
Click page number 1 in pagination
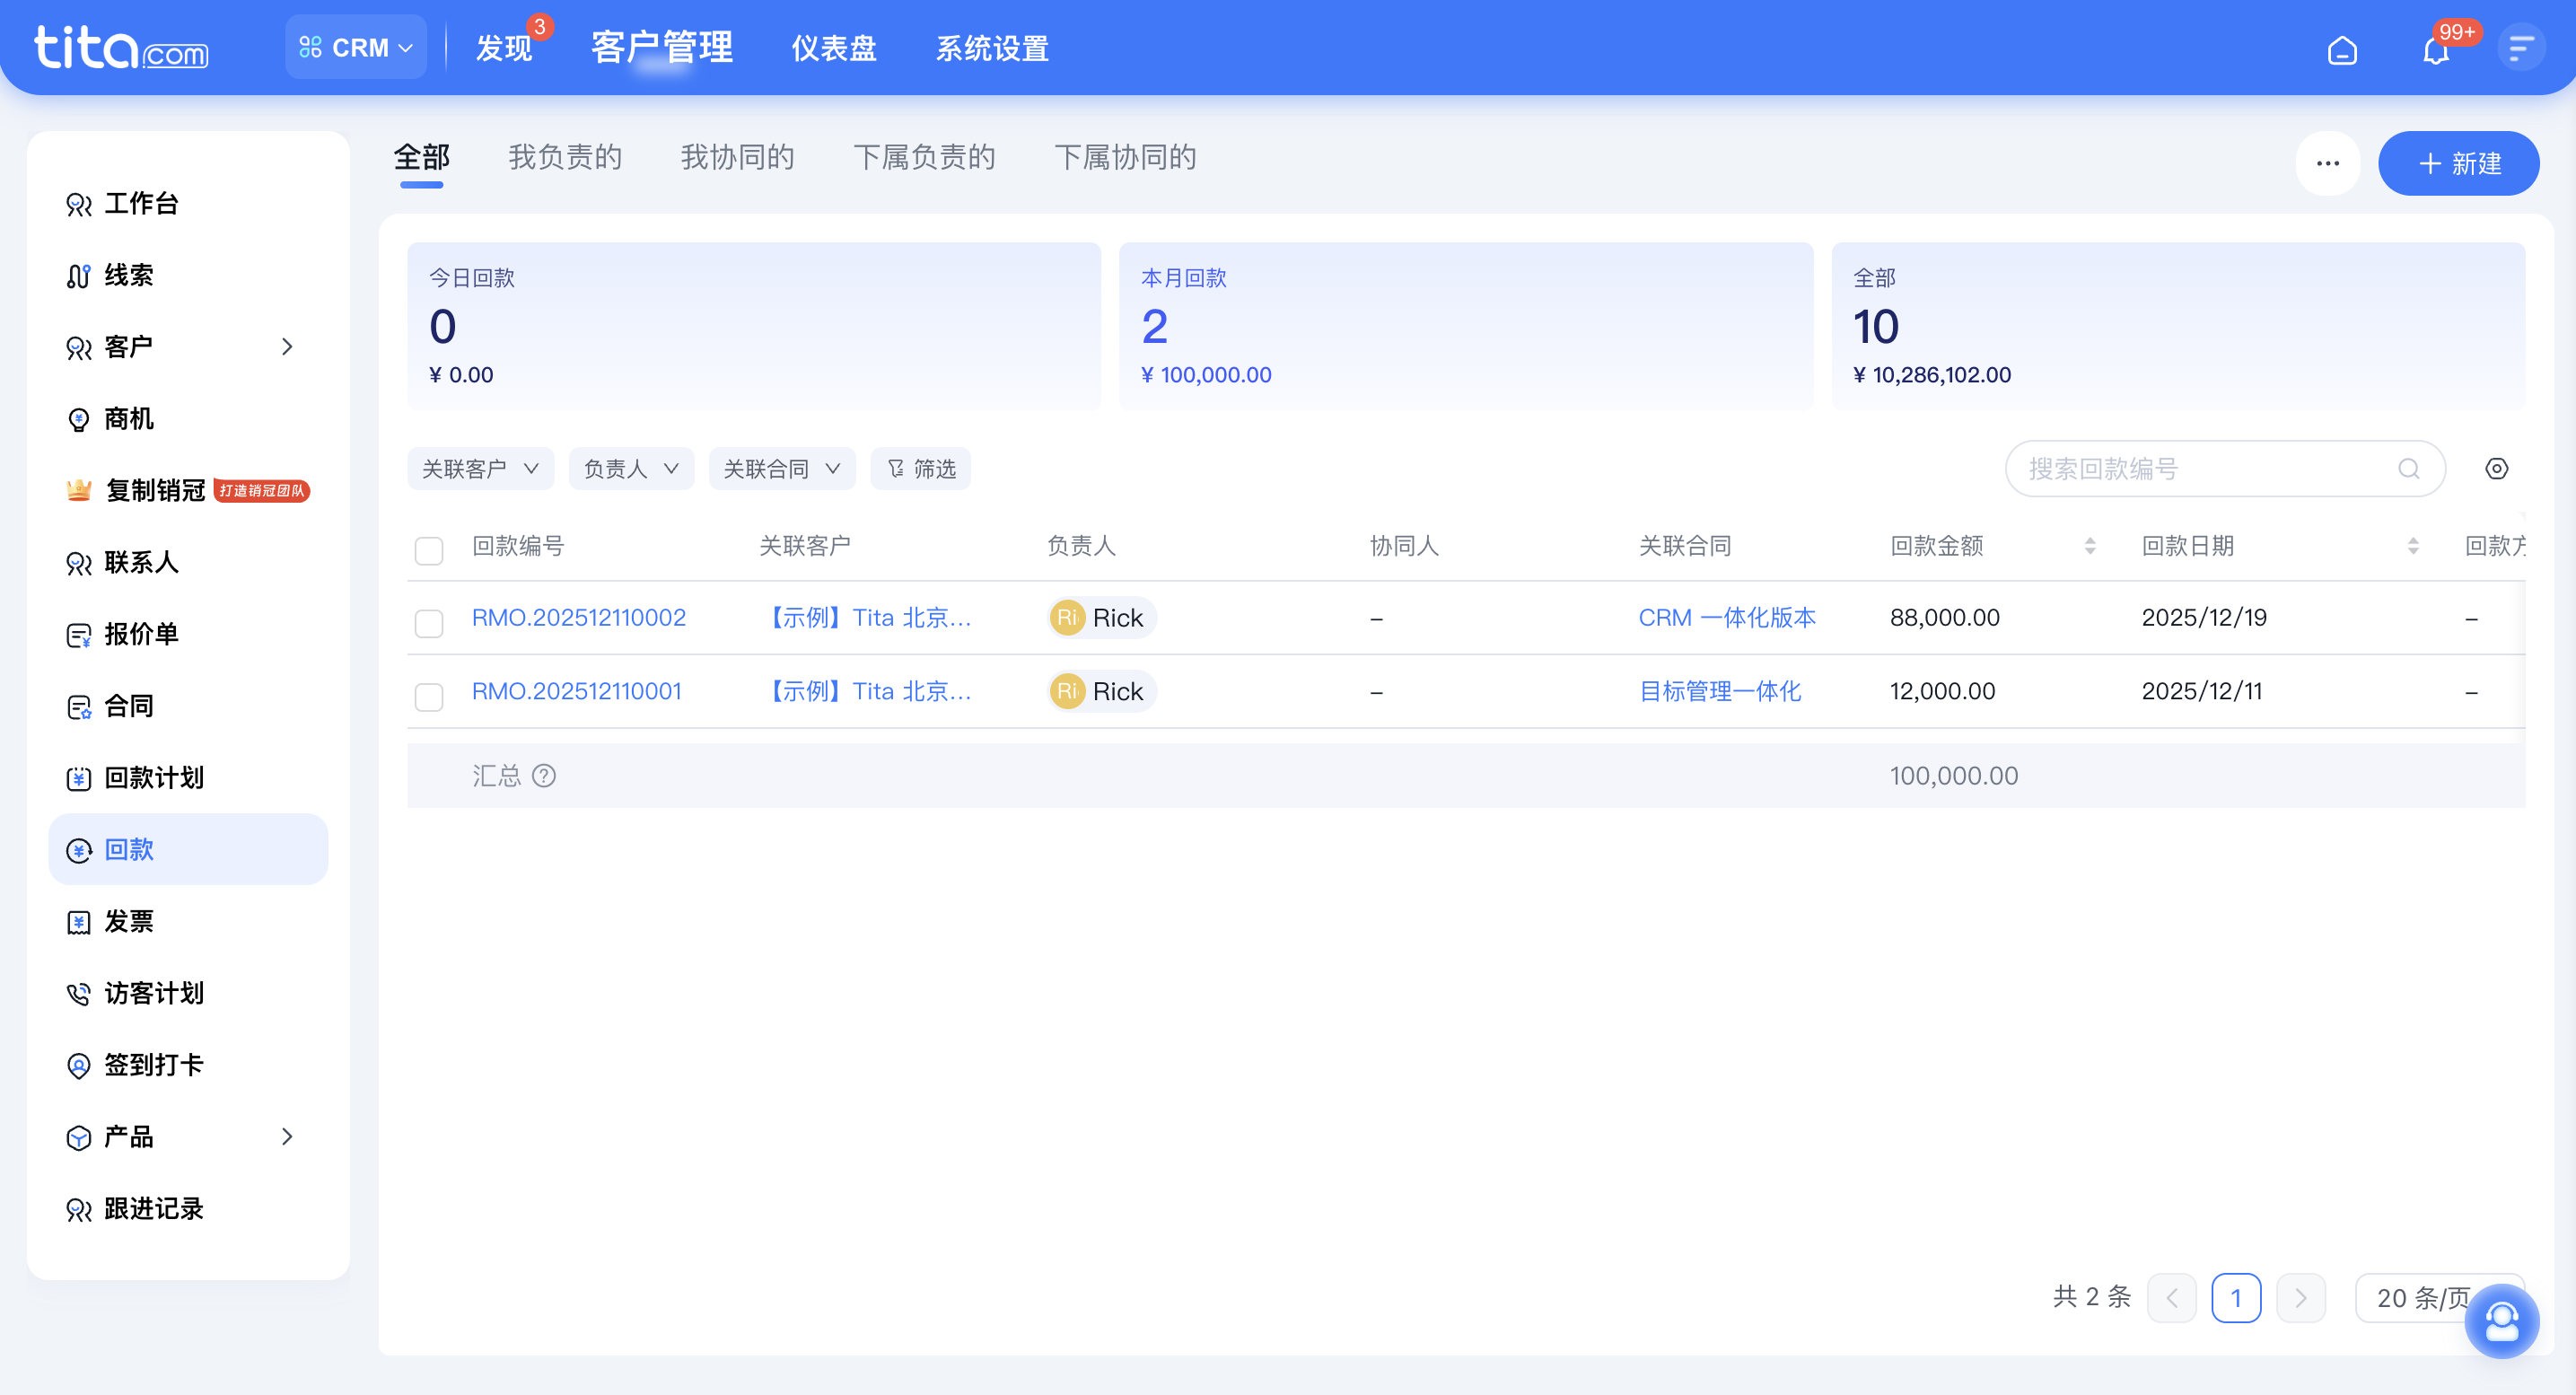coord(2236,1298)
